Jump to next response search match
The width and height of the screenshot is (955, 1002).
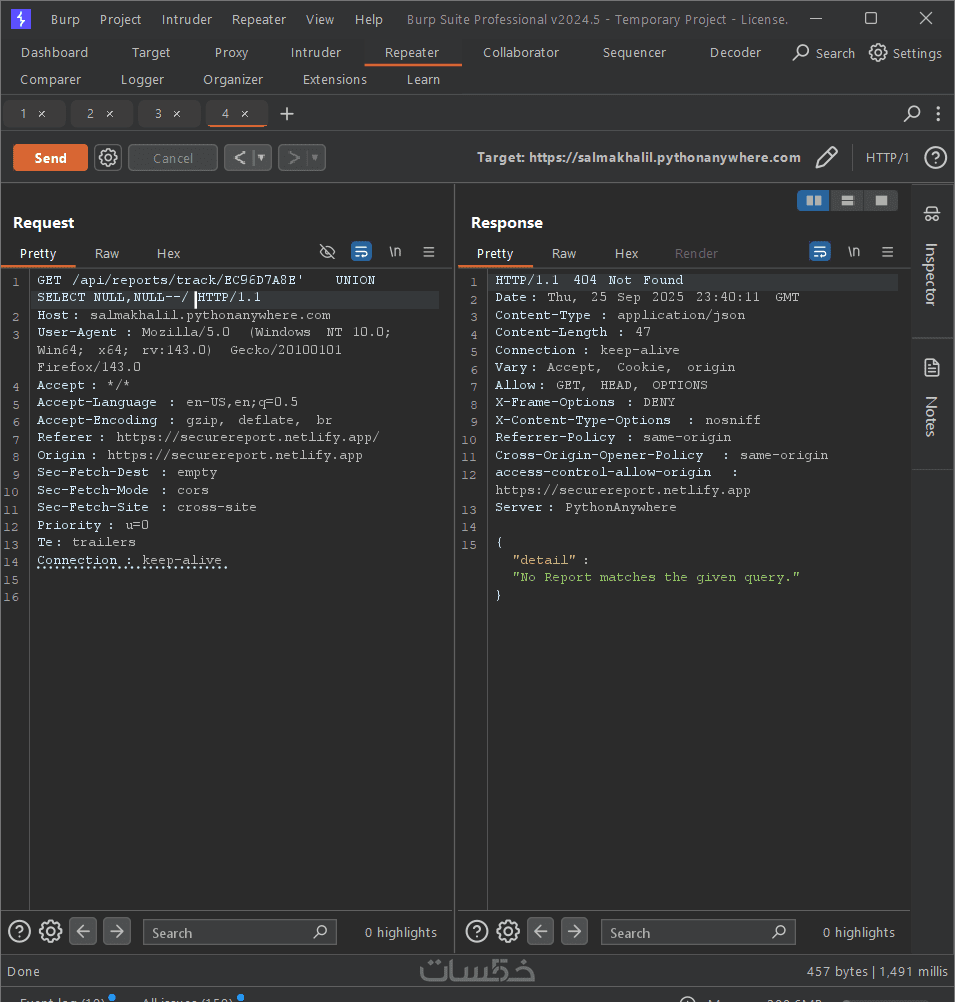coord(575,931)
